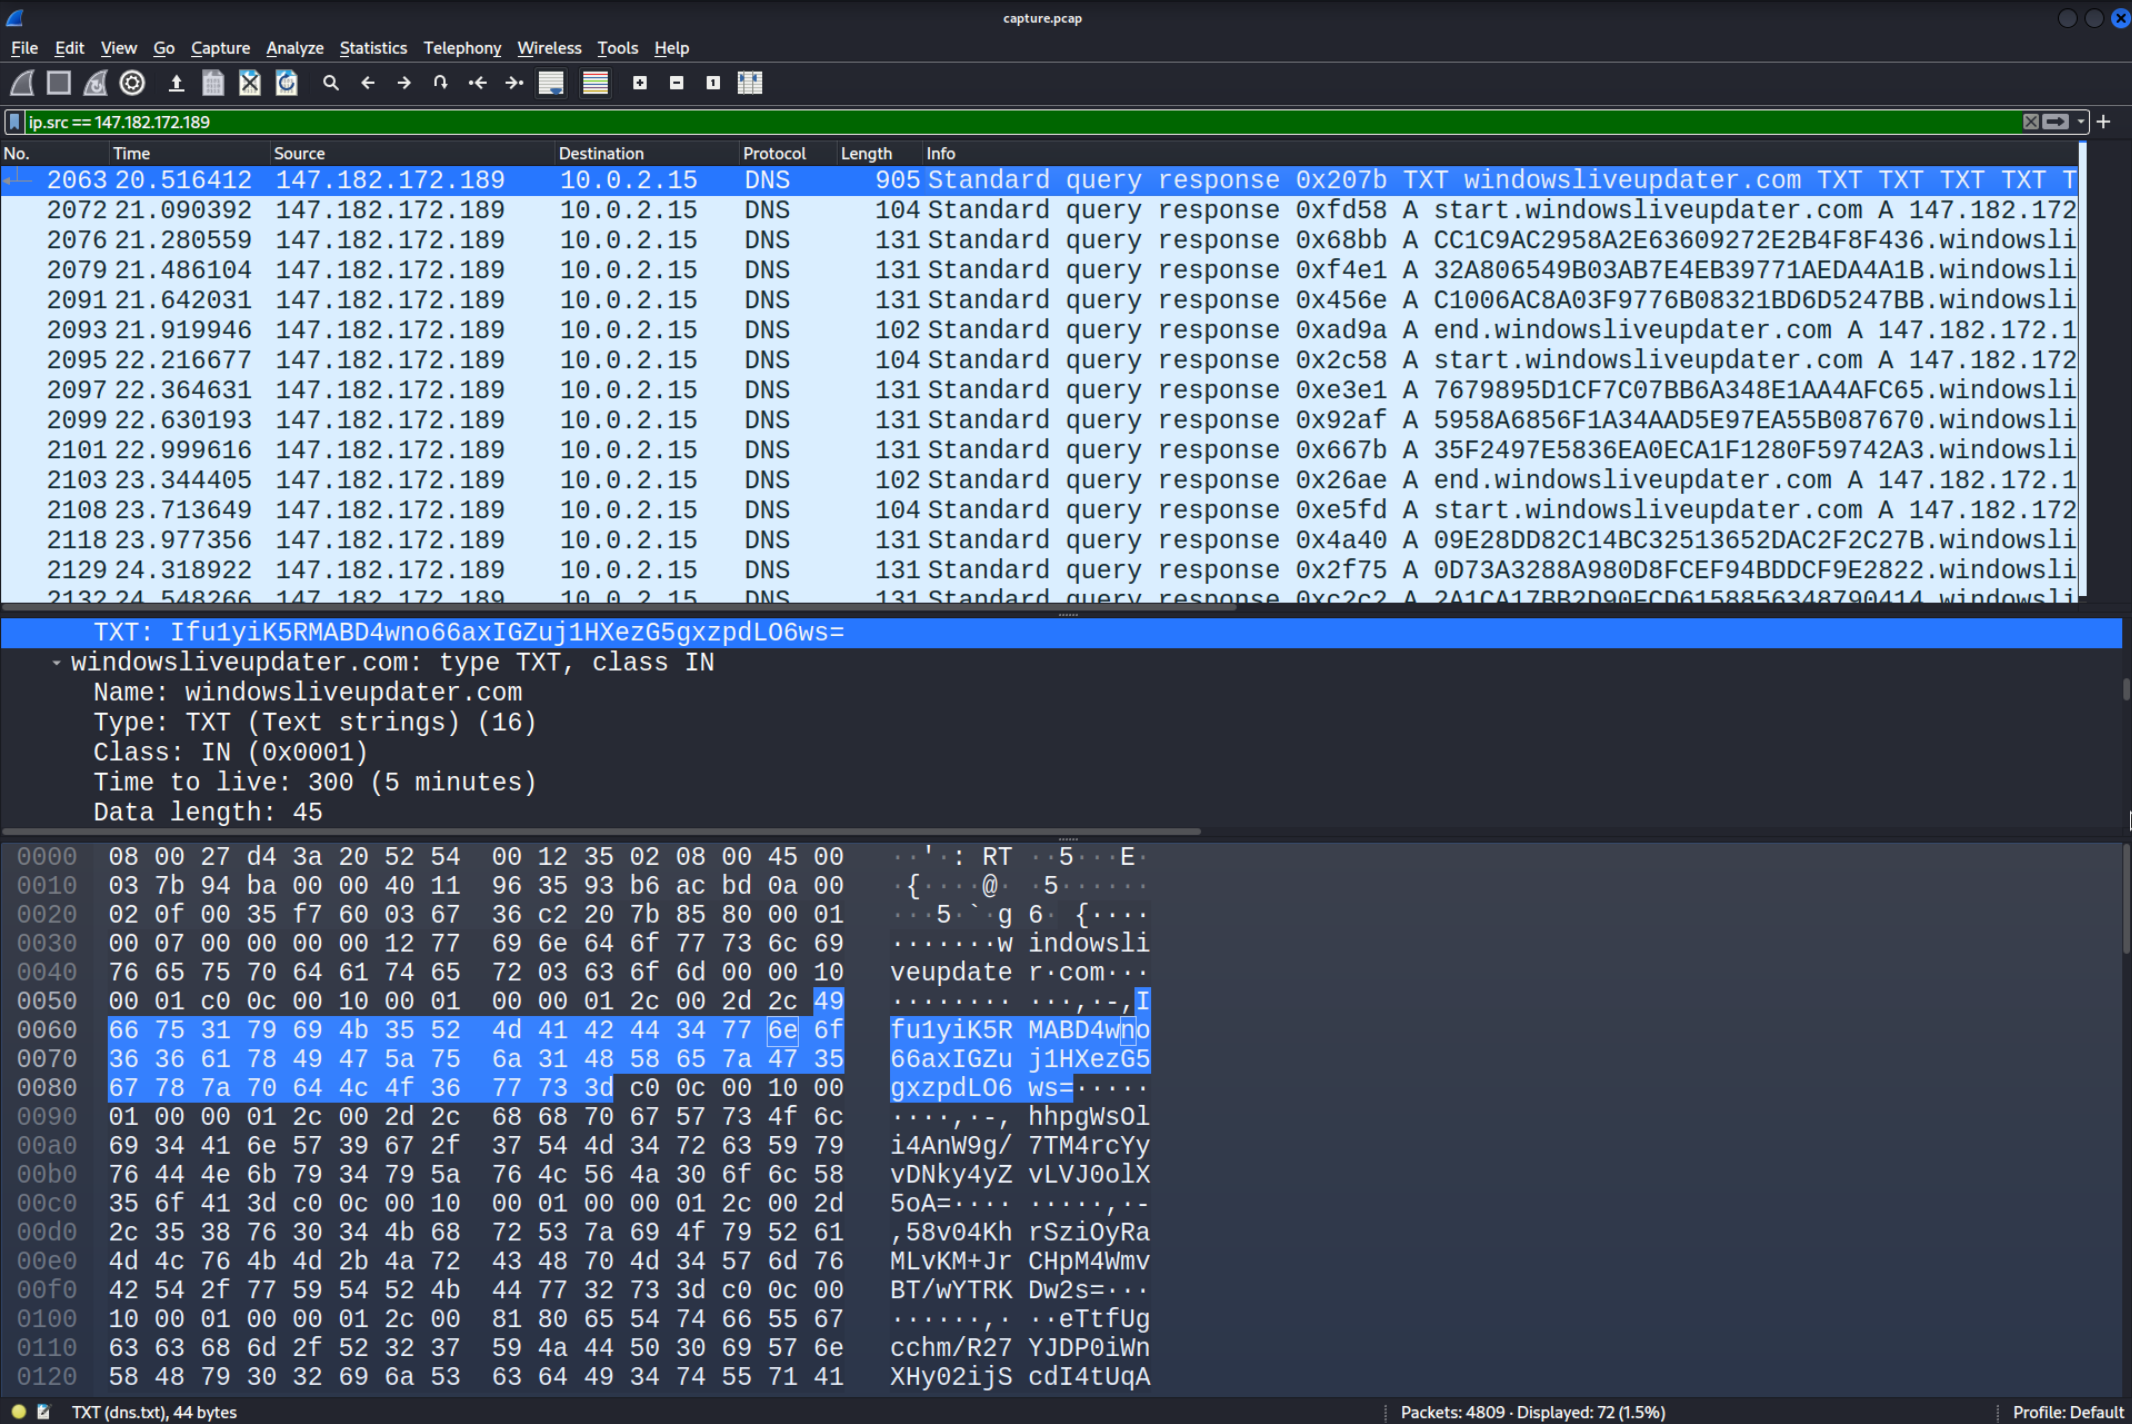The width and height of the screenshot is (2132, 1424).
Task: Click the Profile: Default status entry
Action: (2067, 1412)
